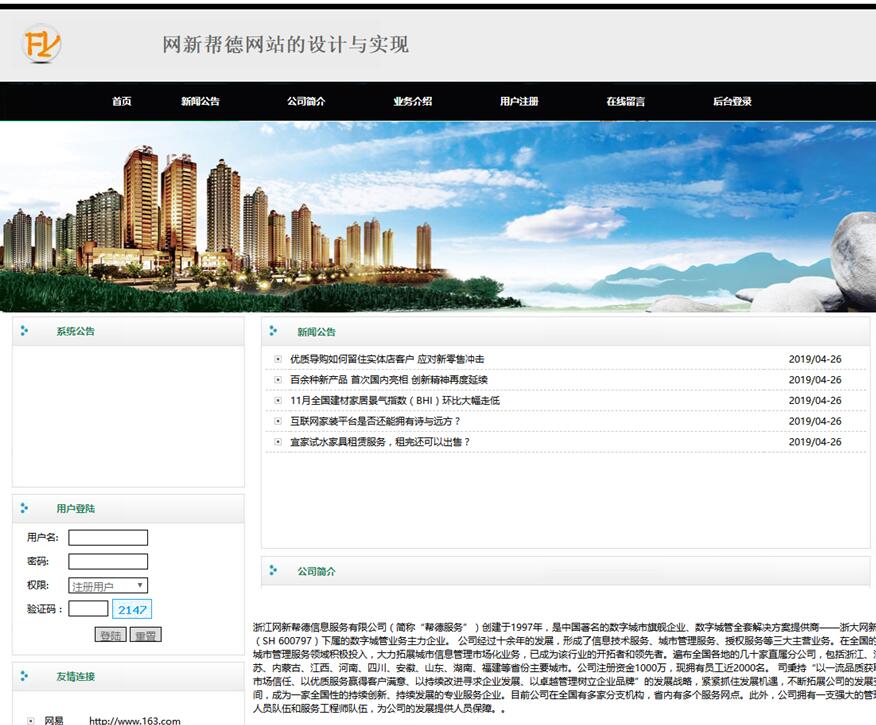Open news article 优质导购如何留住实体店客户
Image resolution: width=876 pixels, height=725 pixels.
(387, 359)
